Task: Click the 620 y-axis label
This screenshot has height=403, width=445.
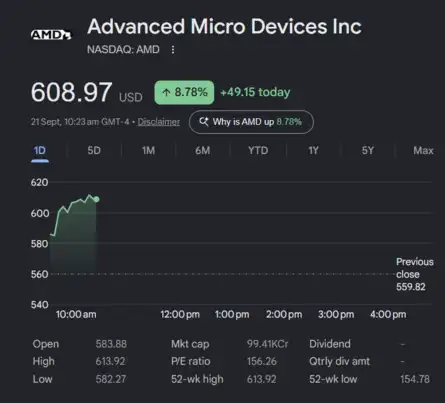Action: click(39, 182)
